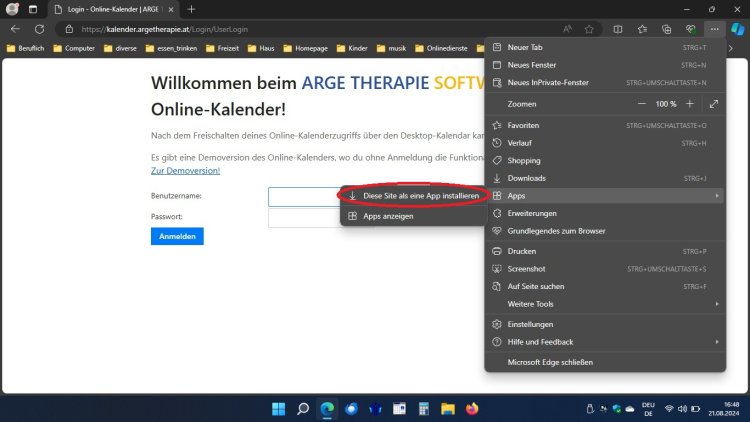The height and width of the screenshot is (422, 750).
Task: Launch Firefox from the taskbar
Action: click(x=472, y=409)
